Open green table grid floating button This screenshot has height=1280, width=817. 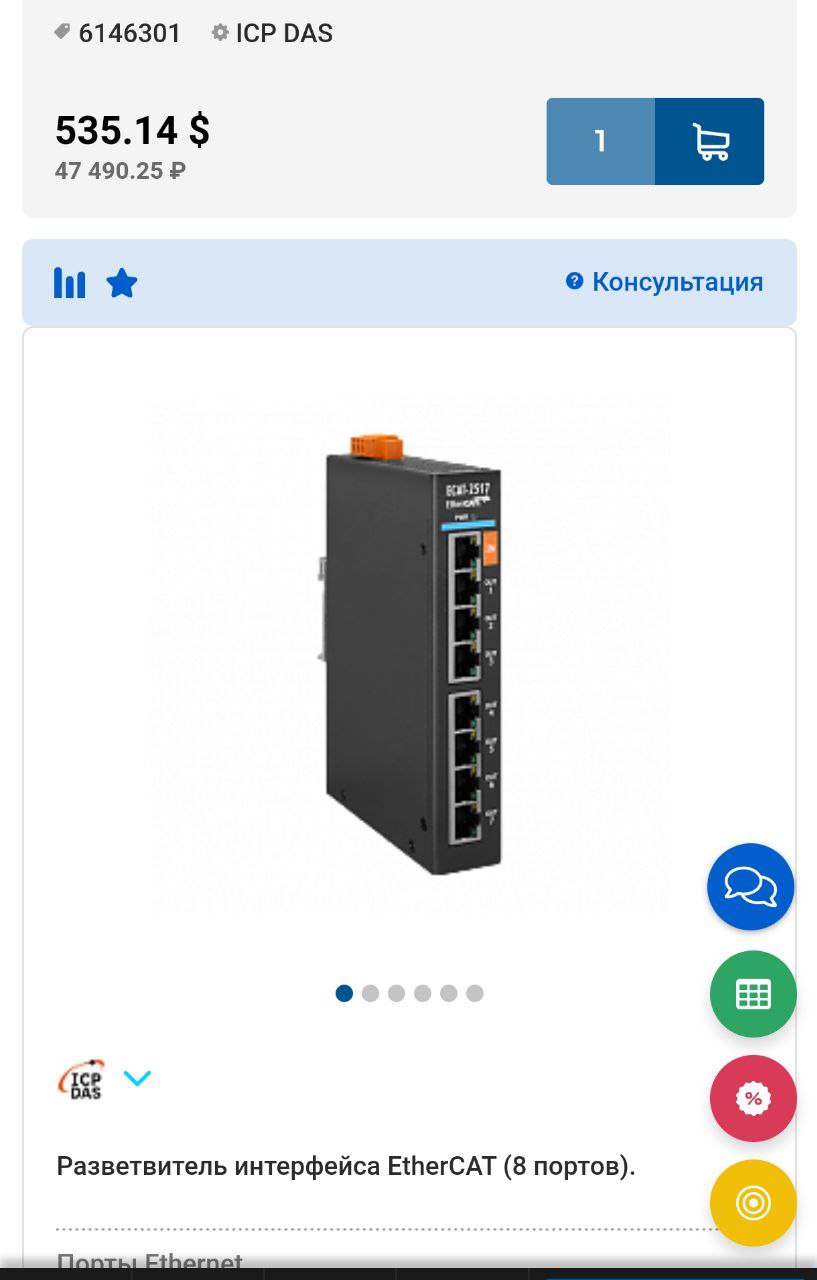point(753,994)
